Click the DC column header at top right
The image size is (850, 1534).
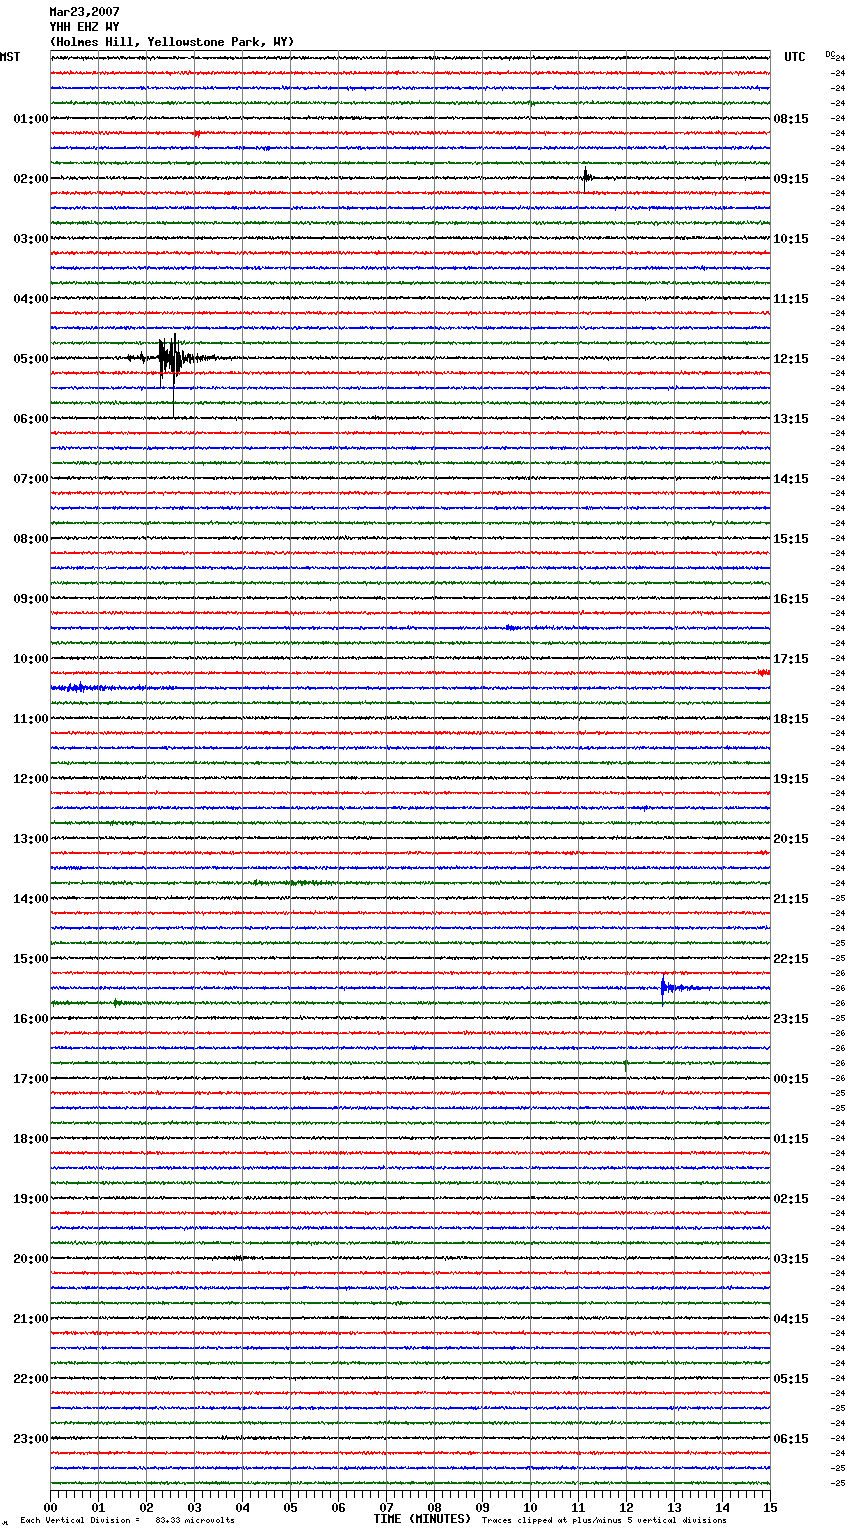coord(830,54)
